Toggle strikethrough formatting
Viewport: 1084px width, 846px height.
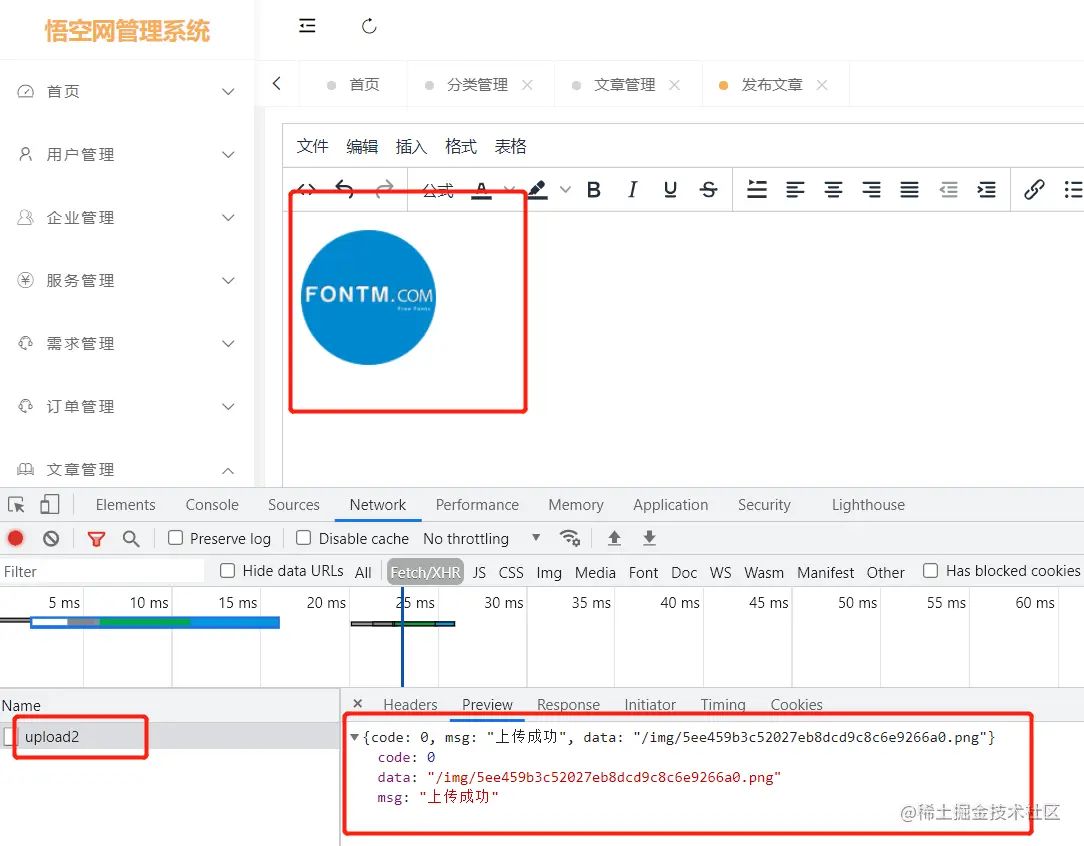(709, 189)
